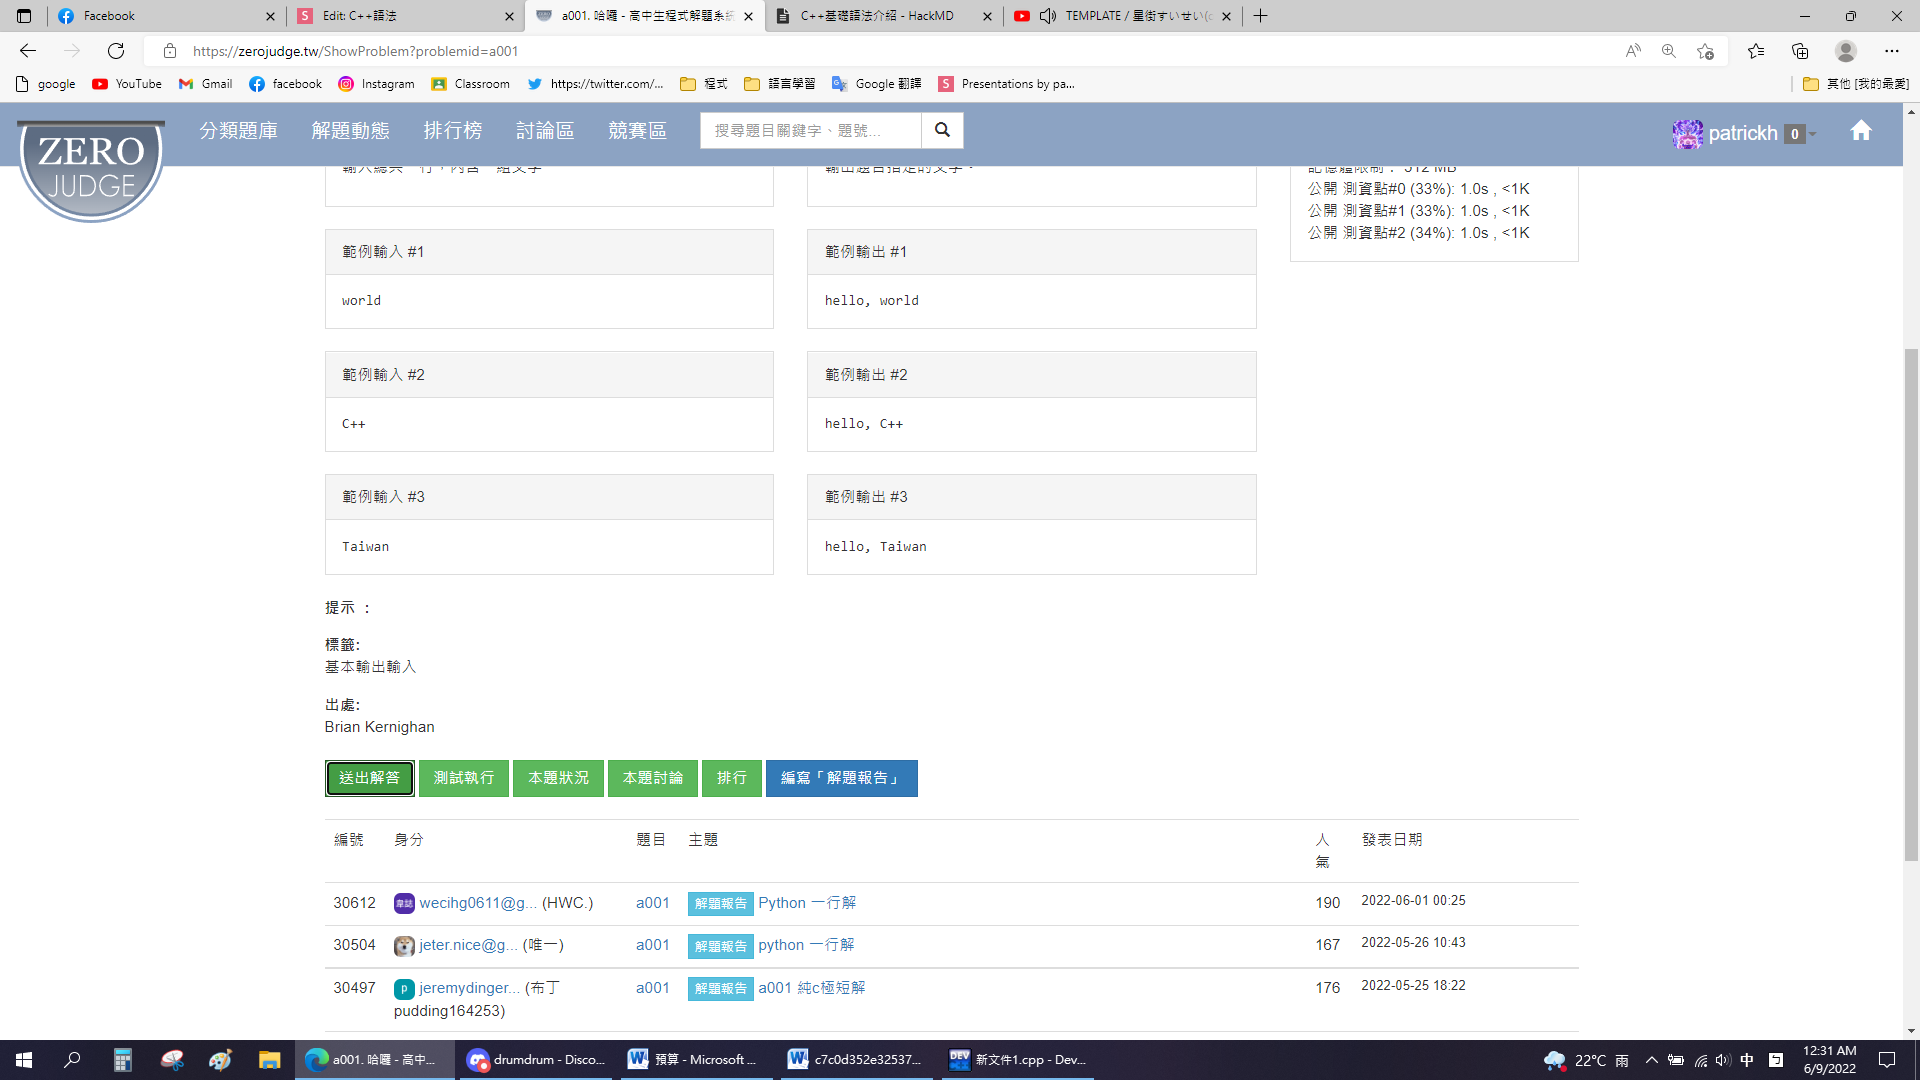Open browser Collections icon
1920x1080 pixels.
[1800, 51]
